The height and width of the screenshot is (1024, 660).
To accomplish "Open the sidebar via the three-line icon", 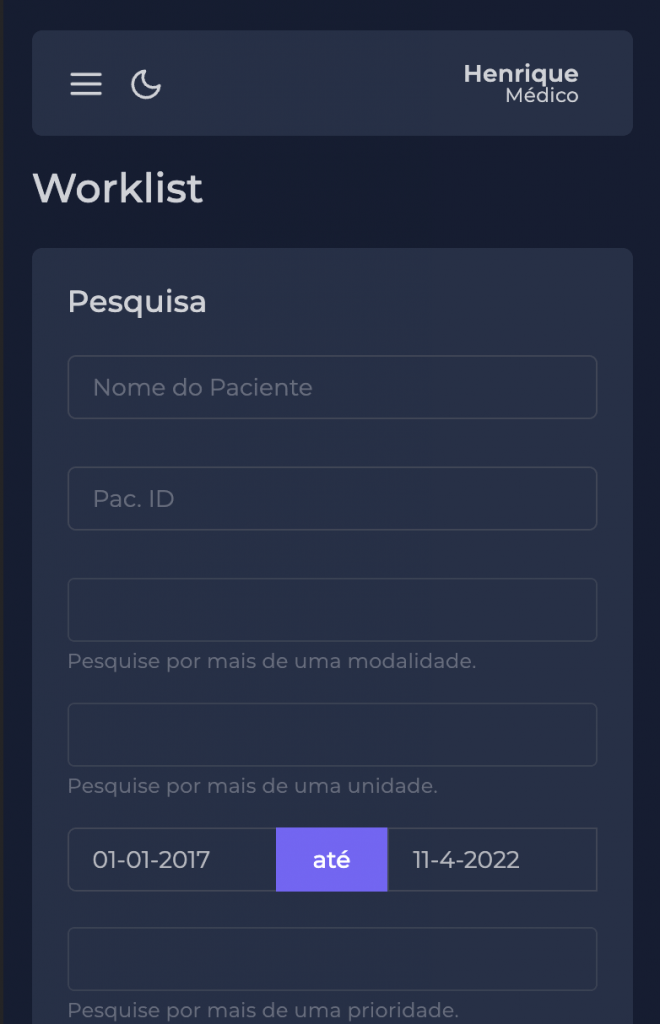I will (x=86, y=84).
